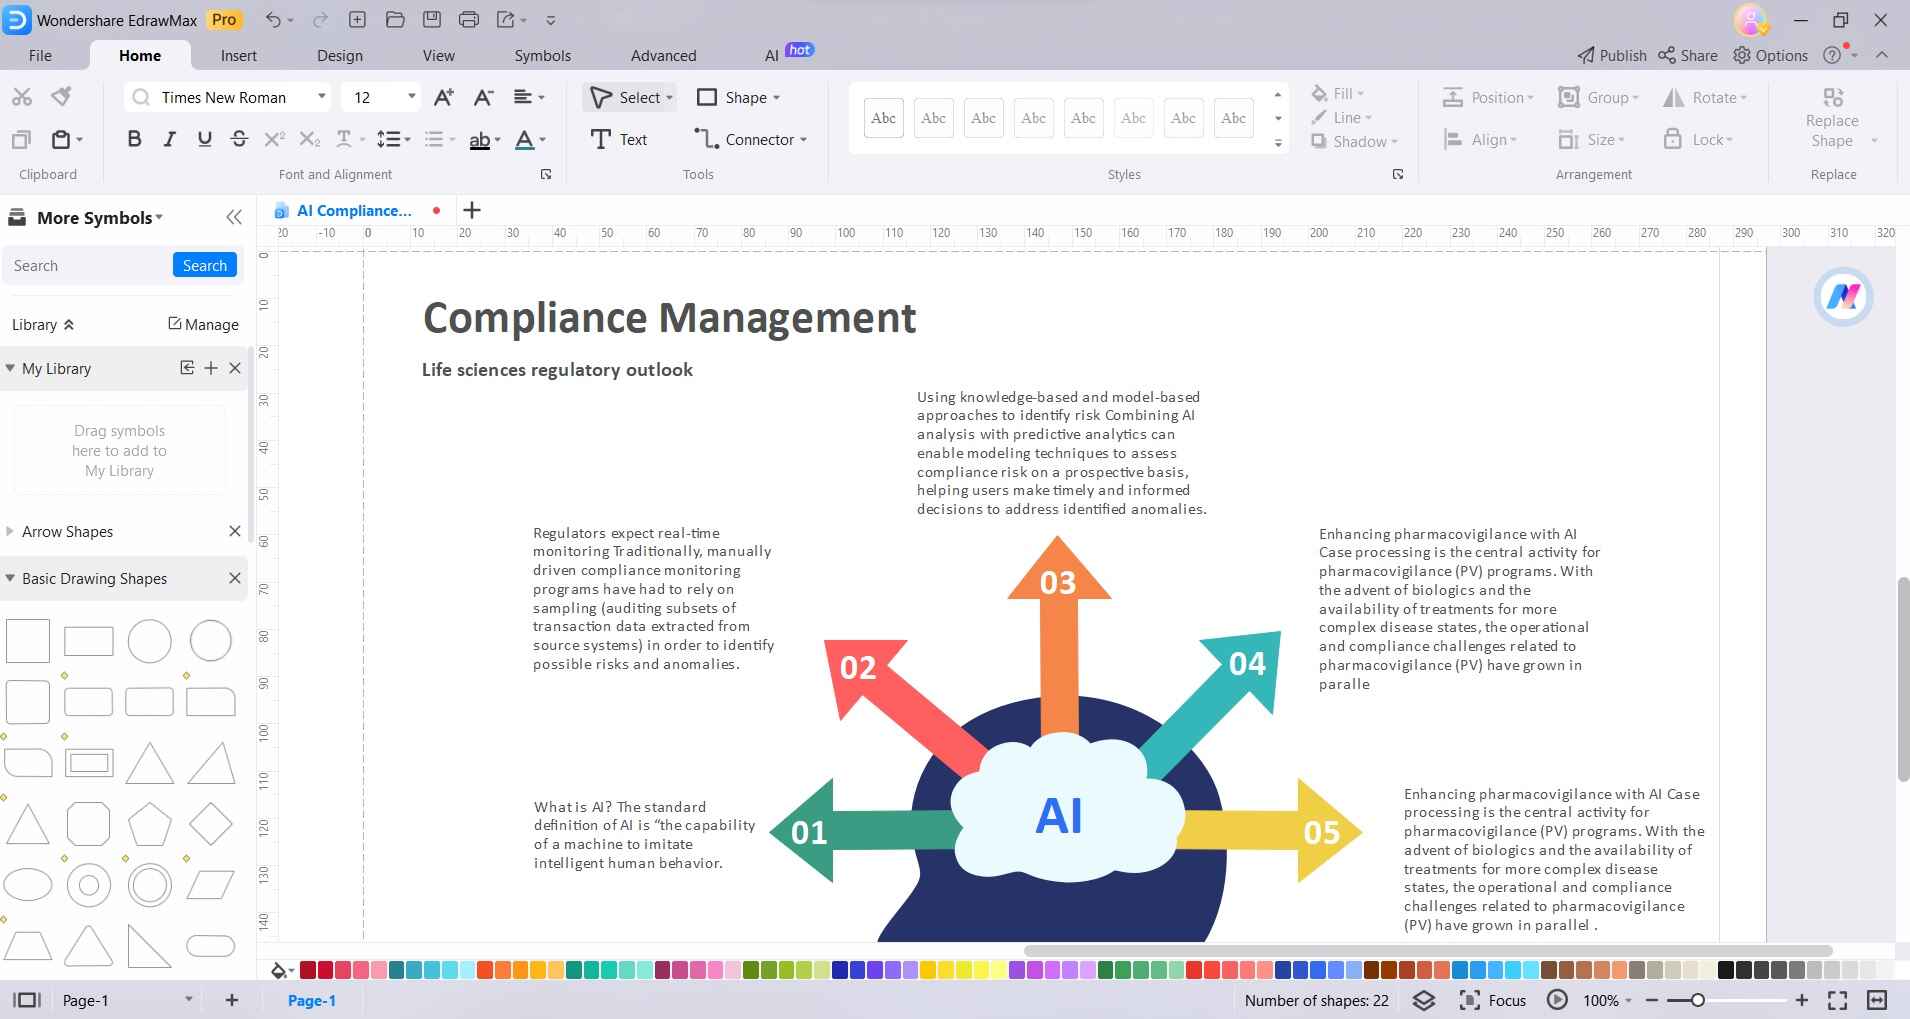Pick the black color swatch in palette
Viewport: 1910px width, 1019px height.
pos(1725,970)
